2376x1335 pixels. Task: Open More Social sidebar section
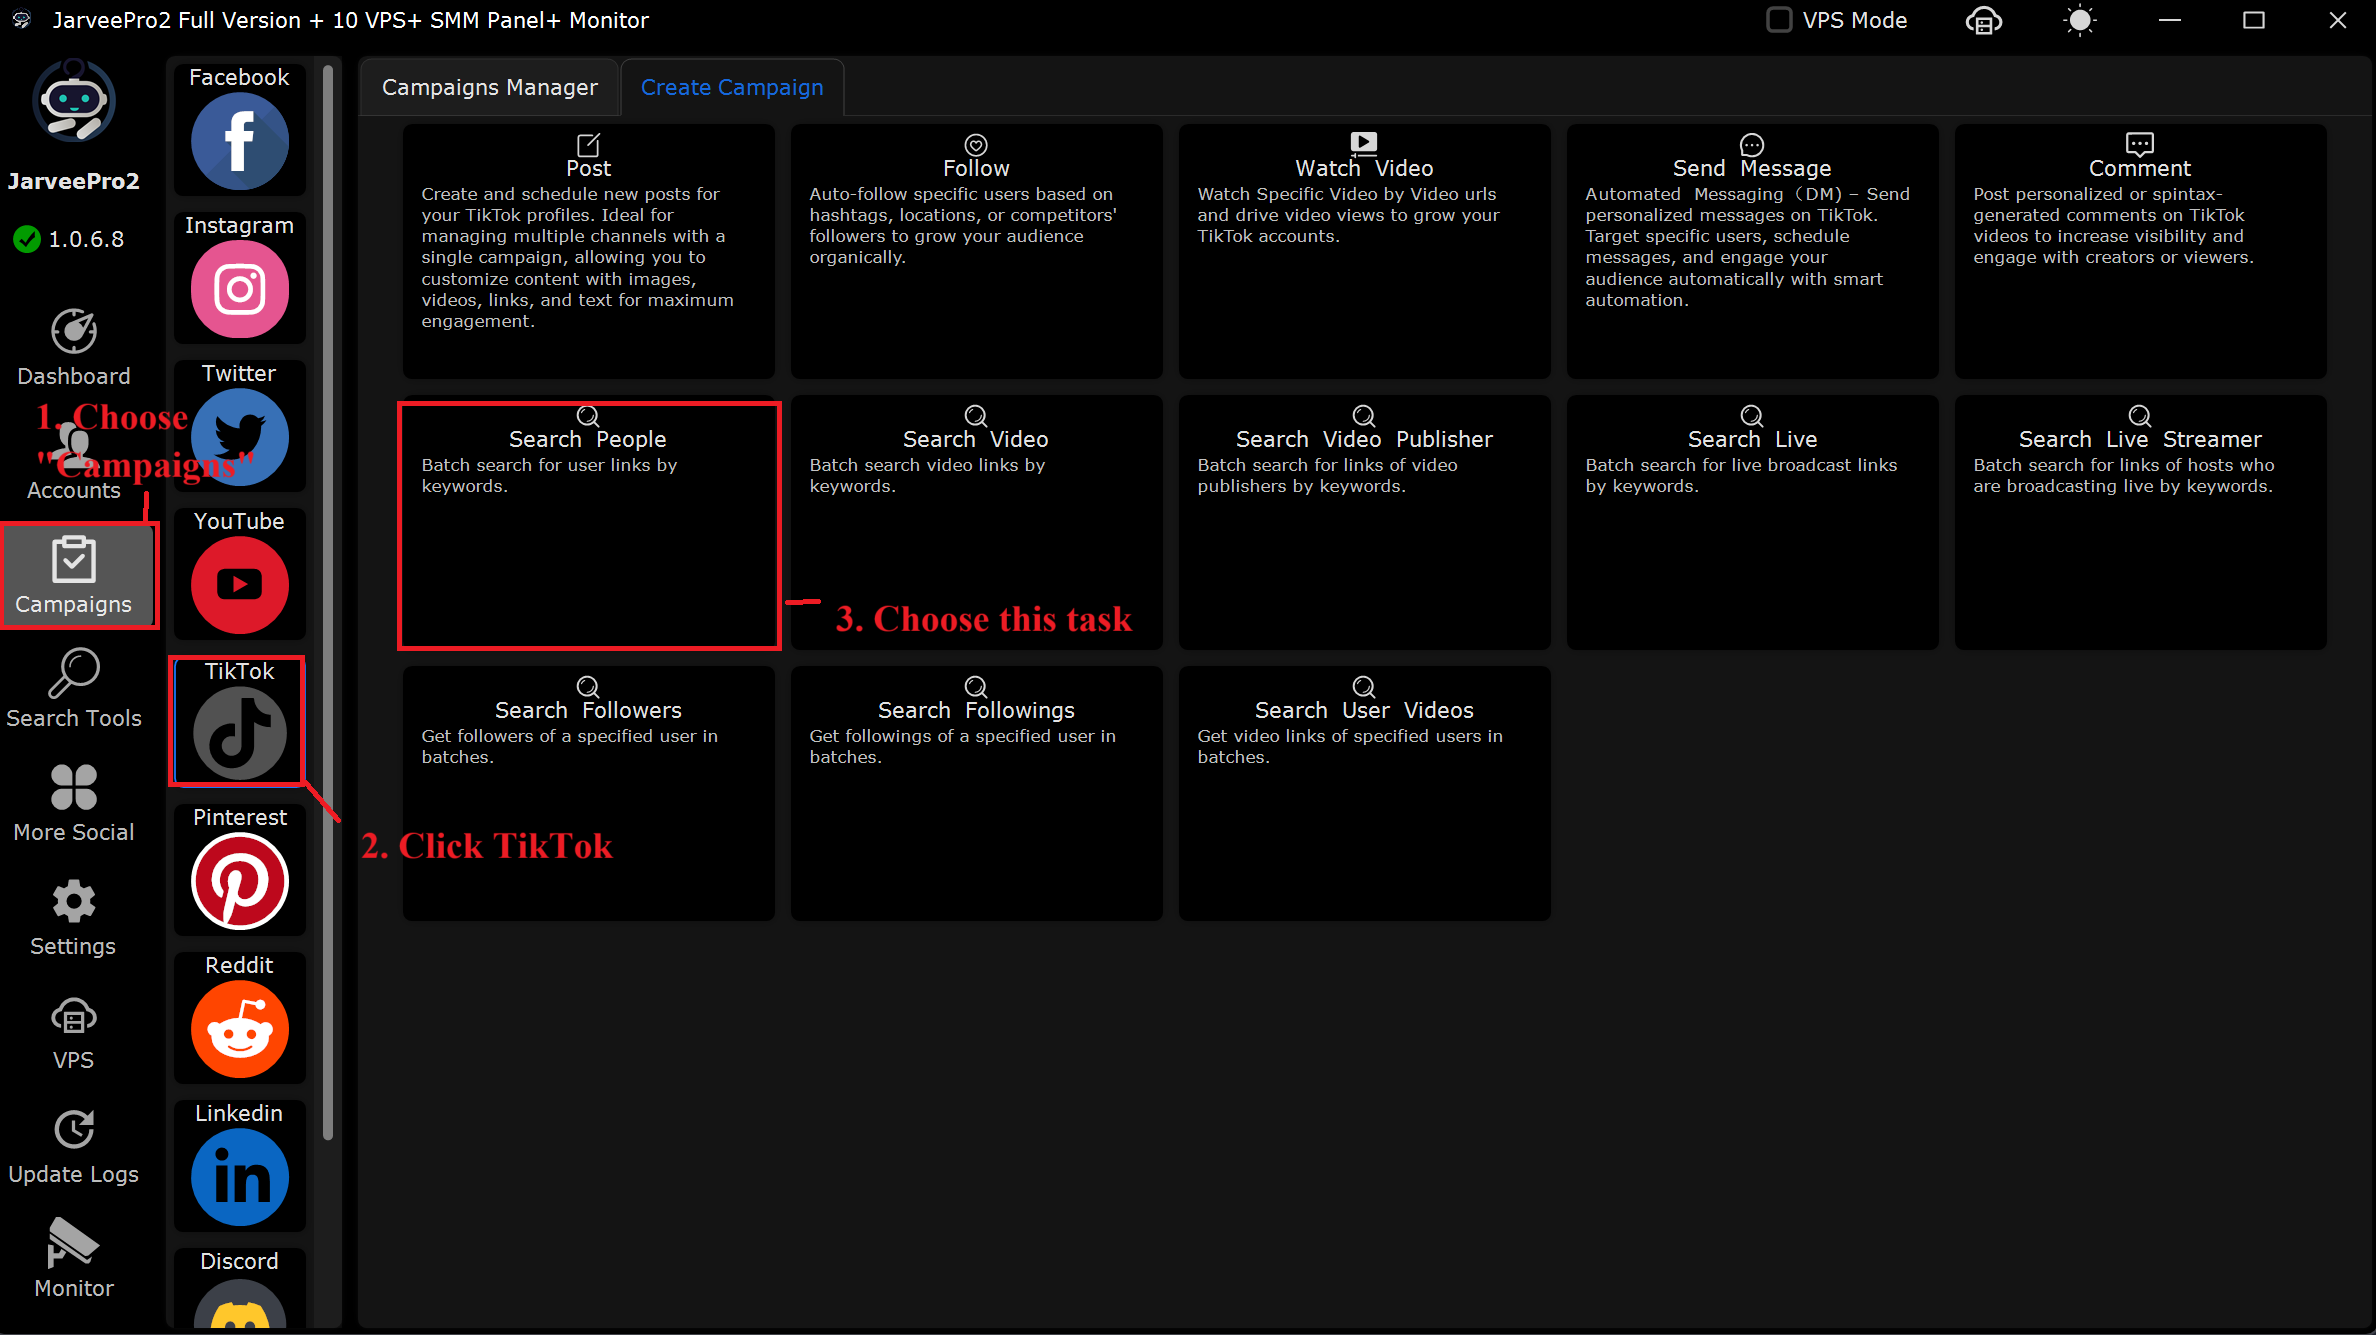74,804
